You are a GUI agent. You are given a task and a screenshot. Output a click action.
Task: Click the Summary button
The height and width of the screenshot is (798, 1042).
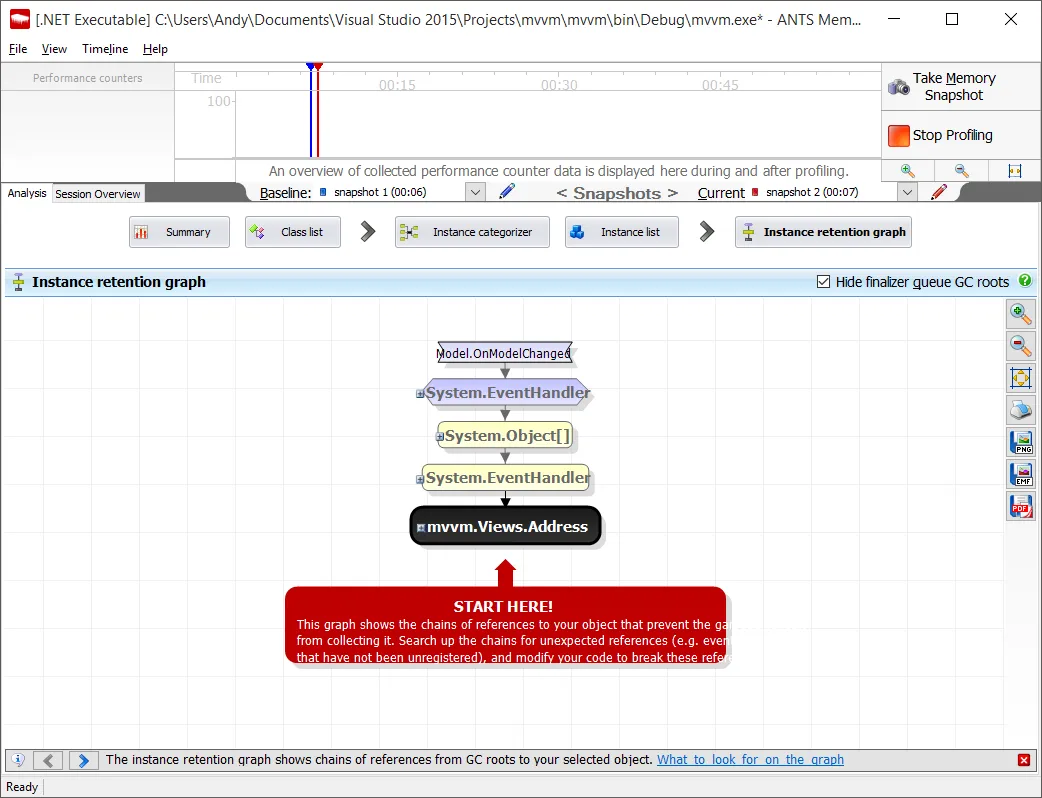[179, 232]
